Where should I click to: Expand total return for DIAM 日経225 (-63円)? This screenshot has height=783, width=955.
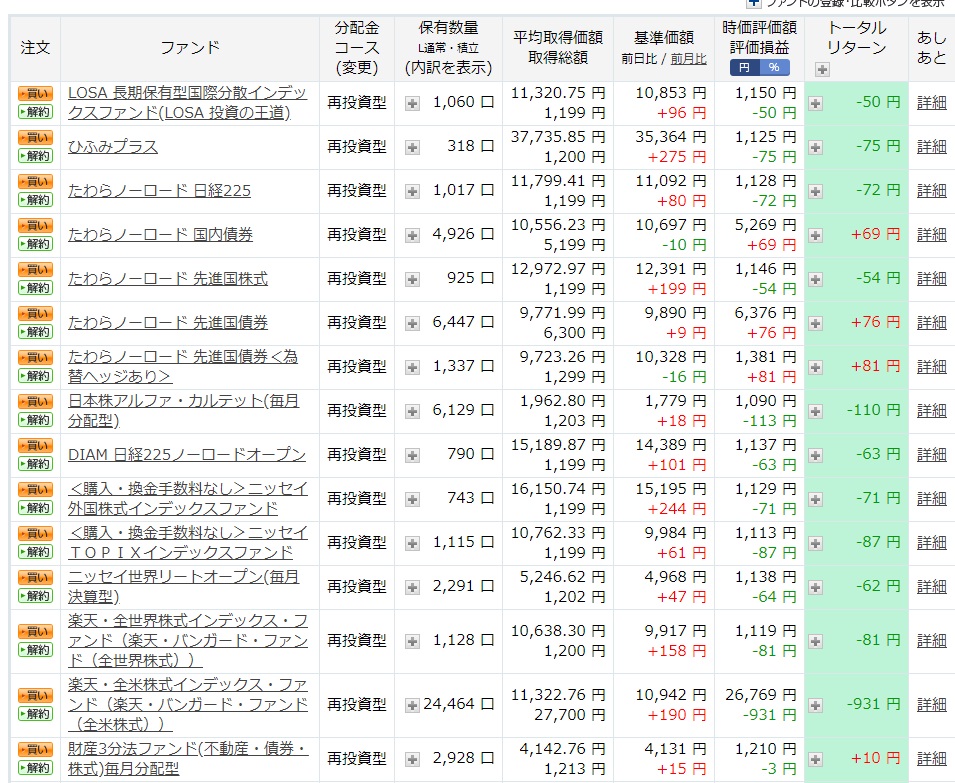pos(816,455)
